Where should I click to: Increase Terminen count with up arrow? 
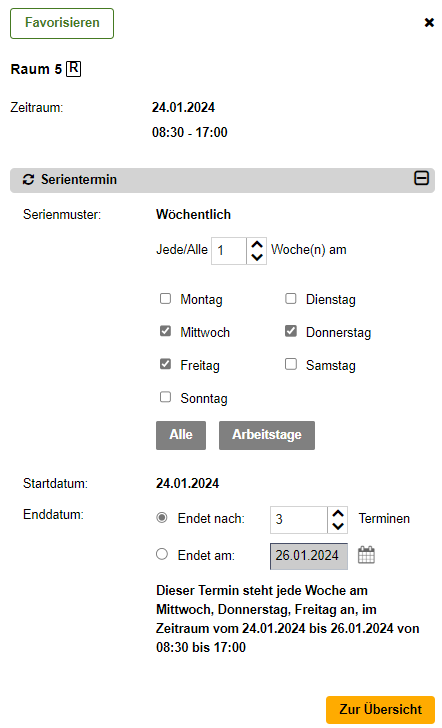(338, 514)
